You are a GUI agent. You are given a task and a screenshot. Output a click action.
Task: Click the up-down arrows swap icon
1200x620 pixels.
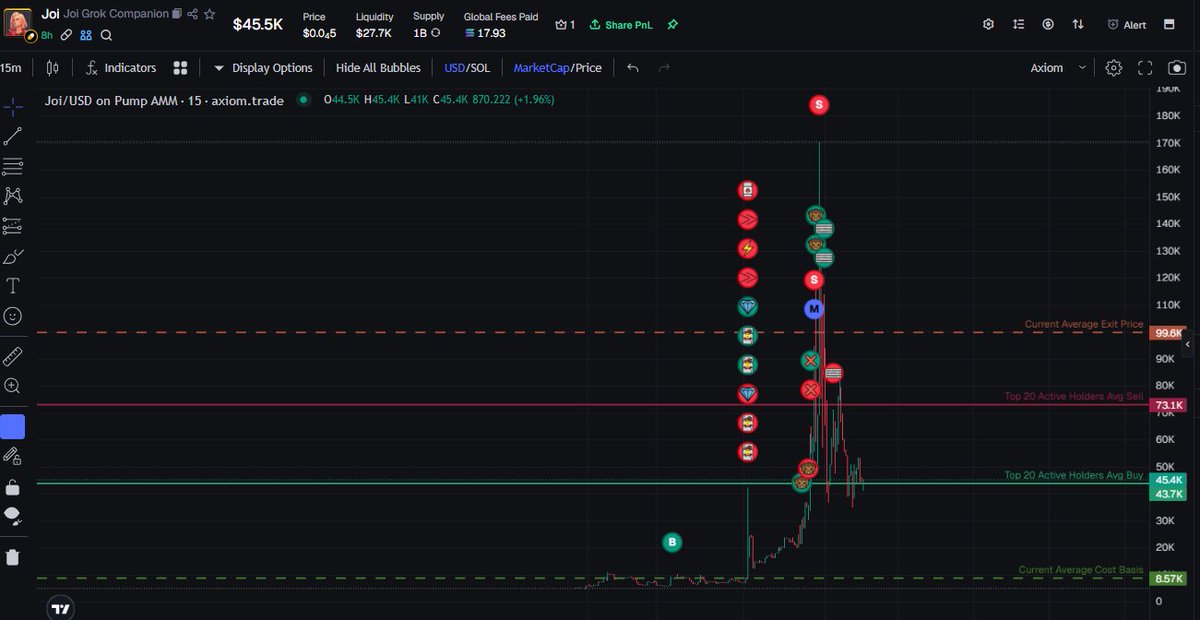1078,24
